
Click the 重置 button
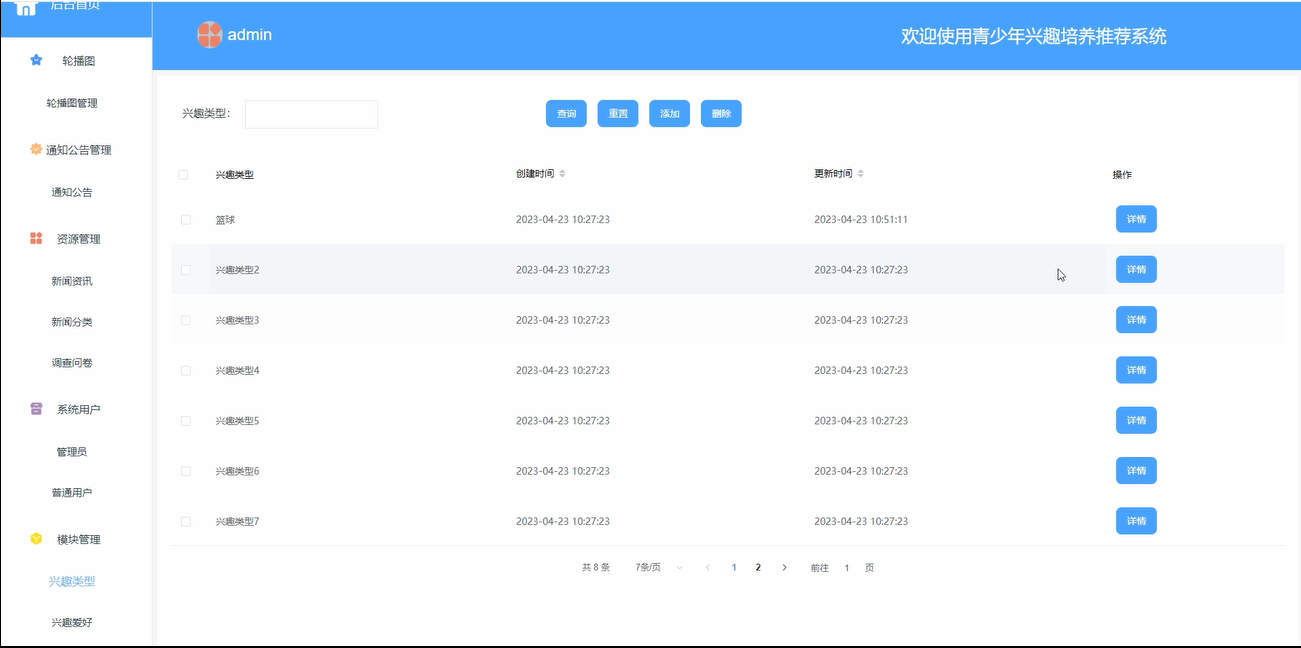pos(618,114)
